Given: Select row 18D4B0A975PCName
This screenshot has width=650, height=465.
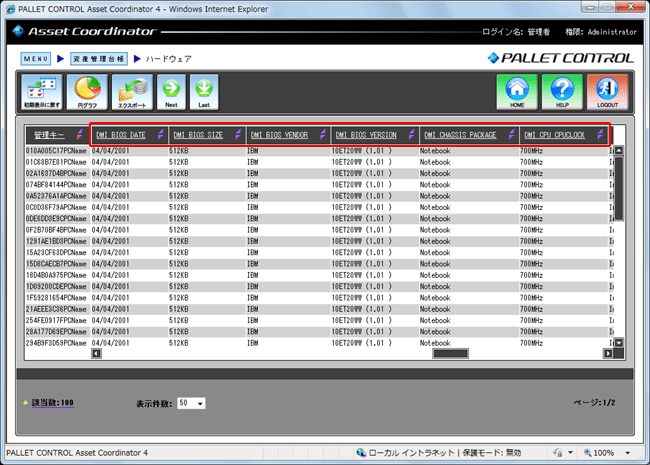Looking at the screenshot, I should click(x=319, y=275).
